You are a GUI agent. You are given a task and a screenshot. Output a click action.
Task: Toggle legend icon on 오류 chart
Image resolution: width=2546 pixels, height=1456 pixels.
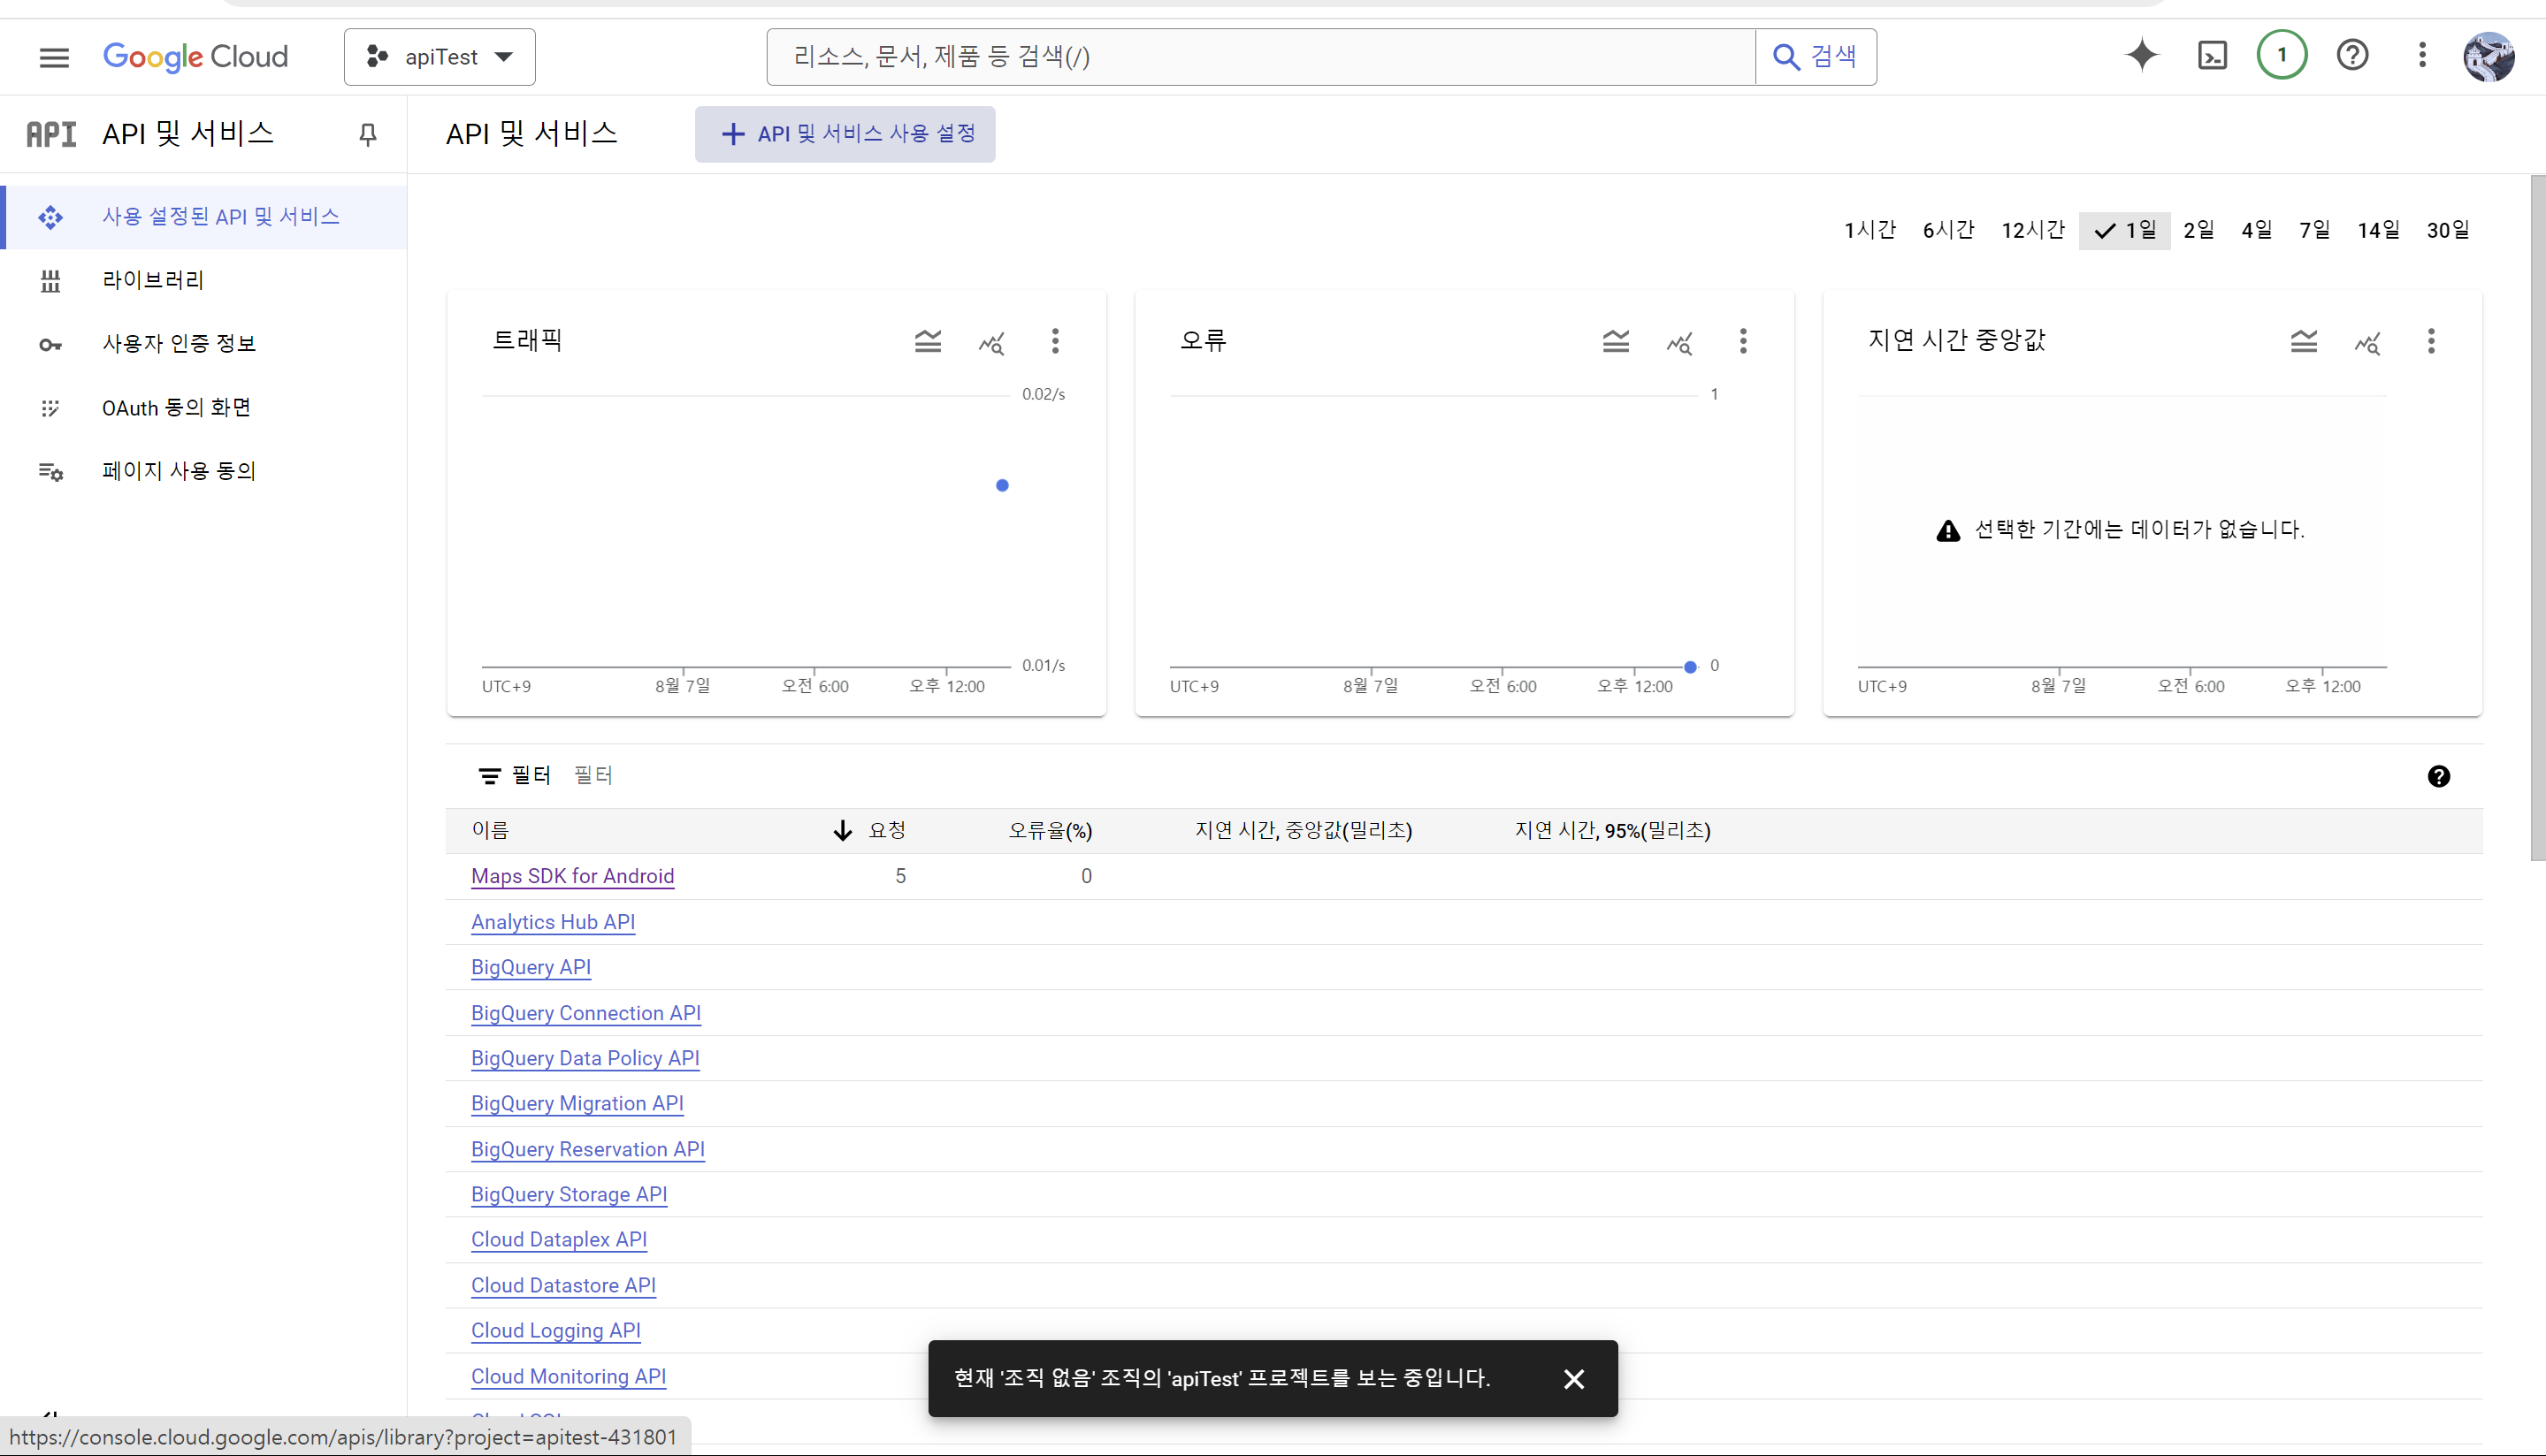(1616, 342)
